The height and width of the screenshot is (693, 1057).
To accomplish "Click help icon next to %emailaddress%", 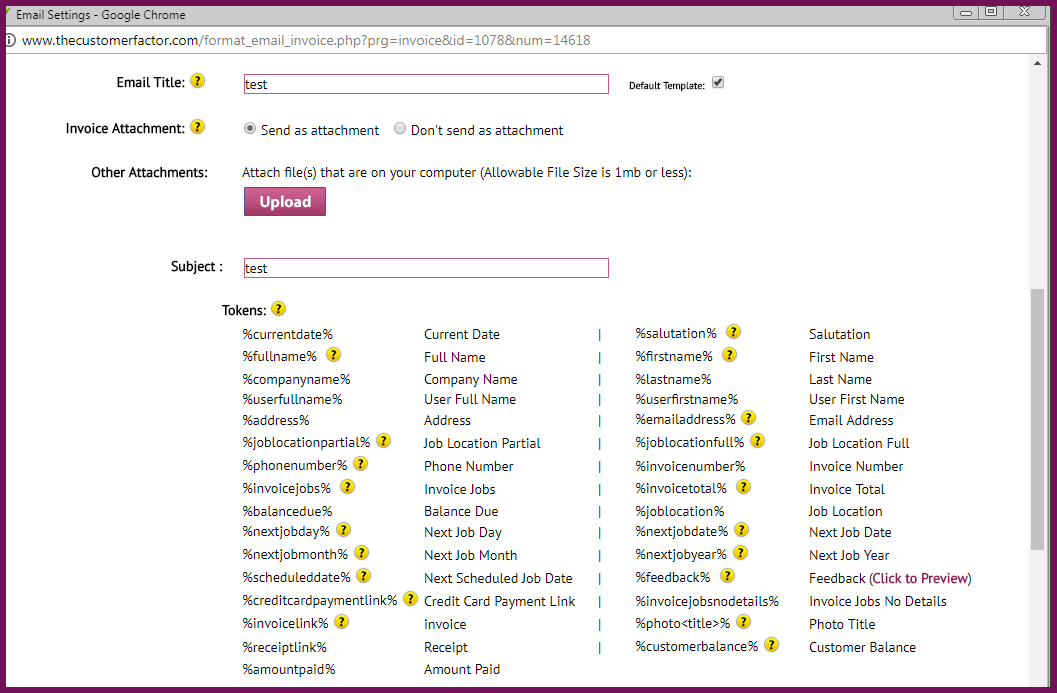I will click(x=748, y=418).
